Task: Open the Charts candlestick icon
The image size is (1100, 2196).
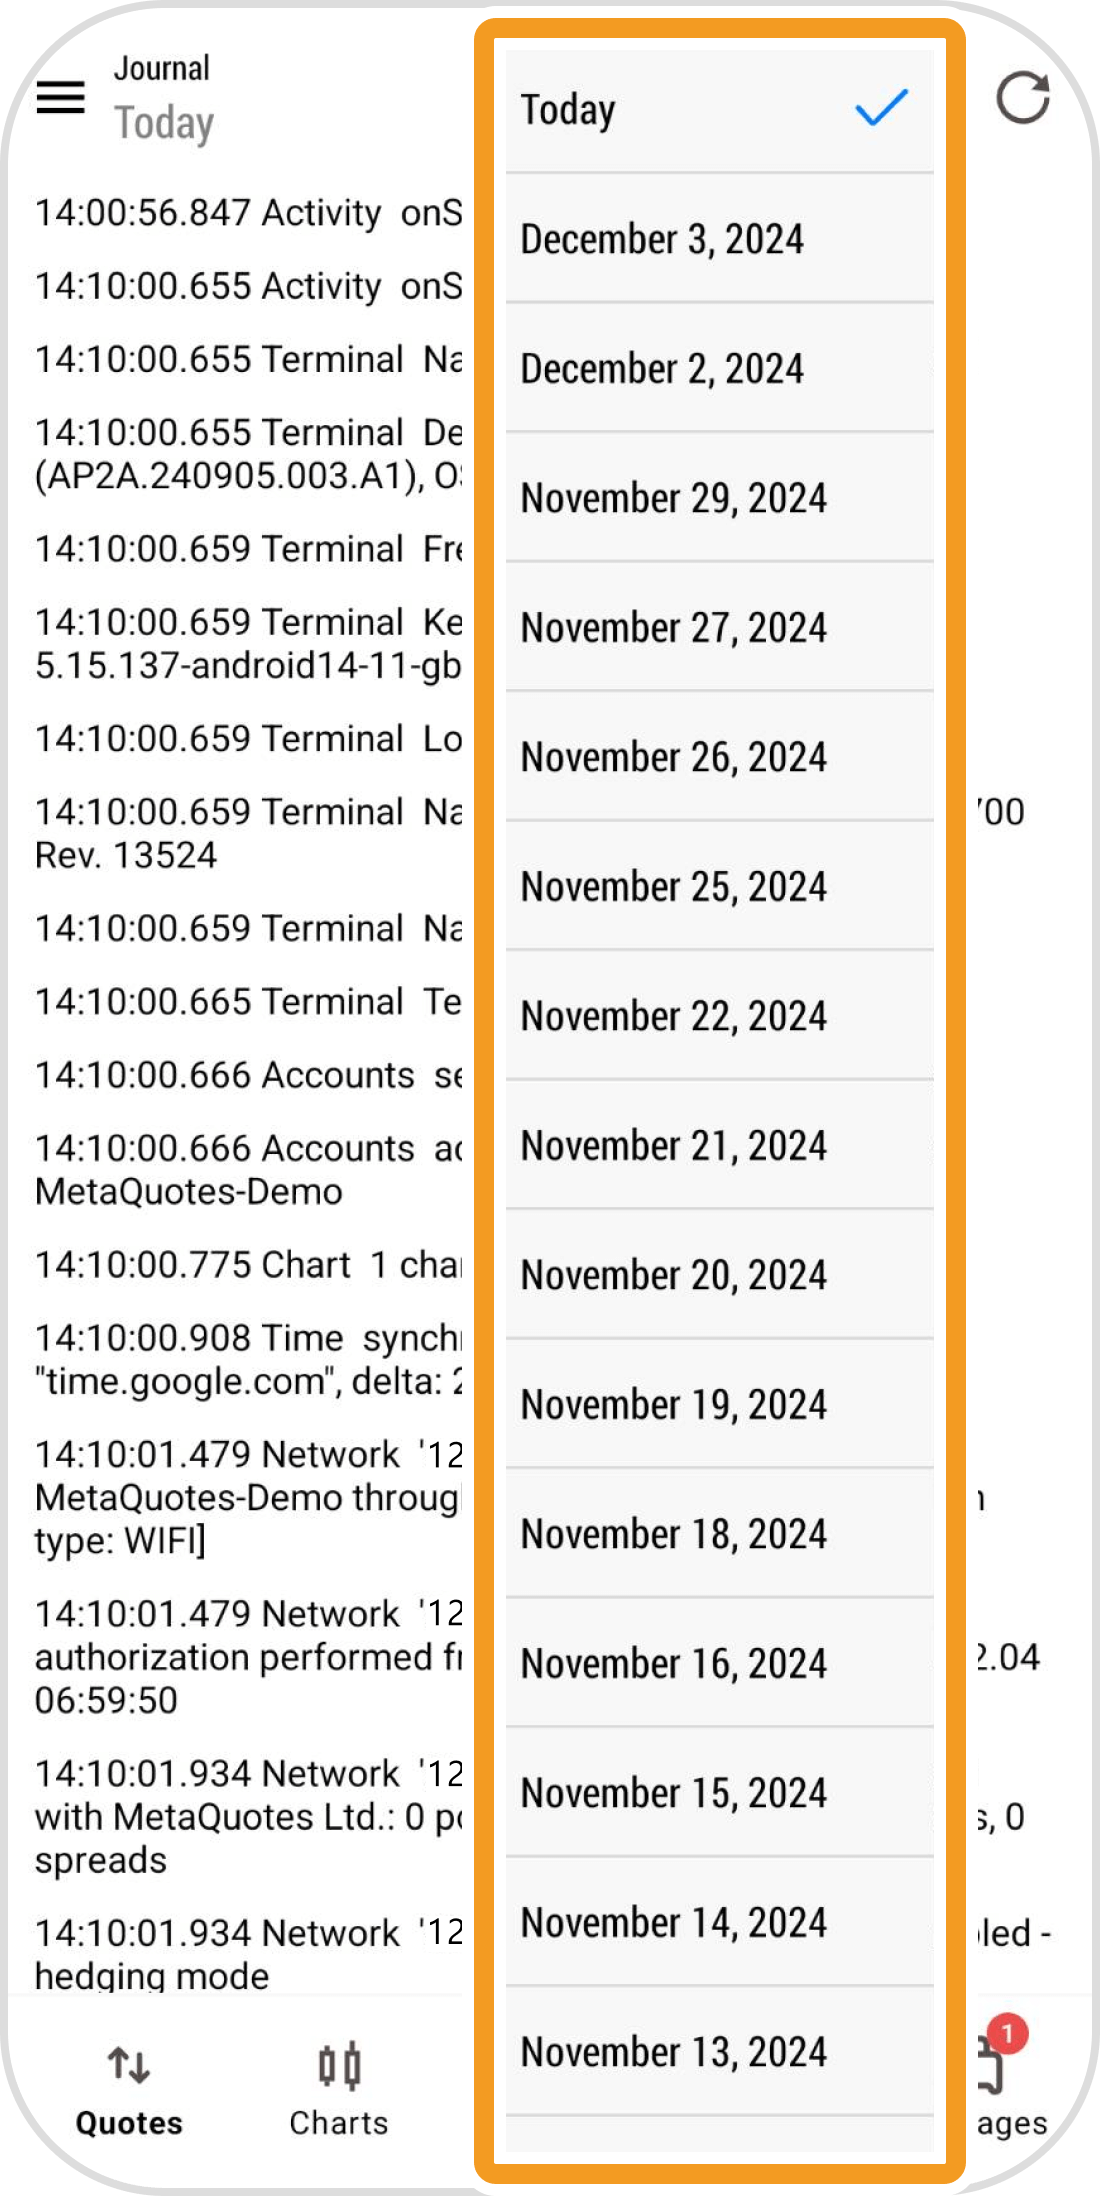Action: [x=339, y=2066]
